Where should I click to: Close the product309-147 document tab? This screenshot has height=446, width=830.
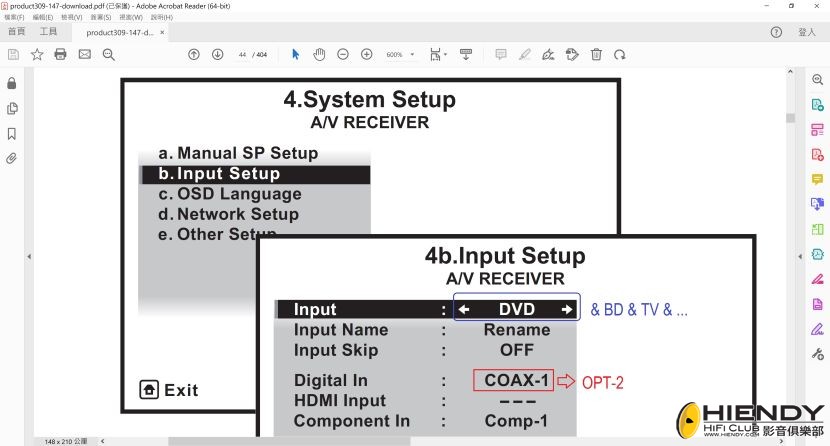[163, 32]
